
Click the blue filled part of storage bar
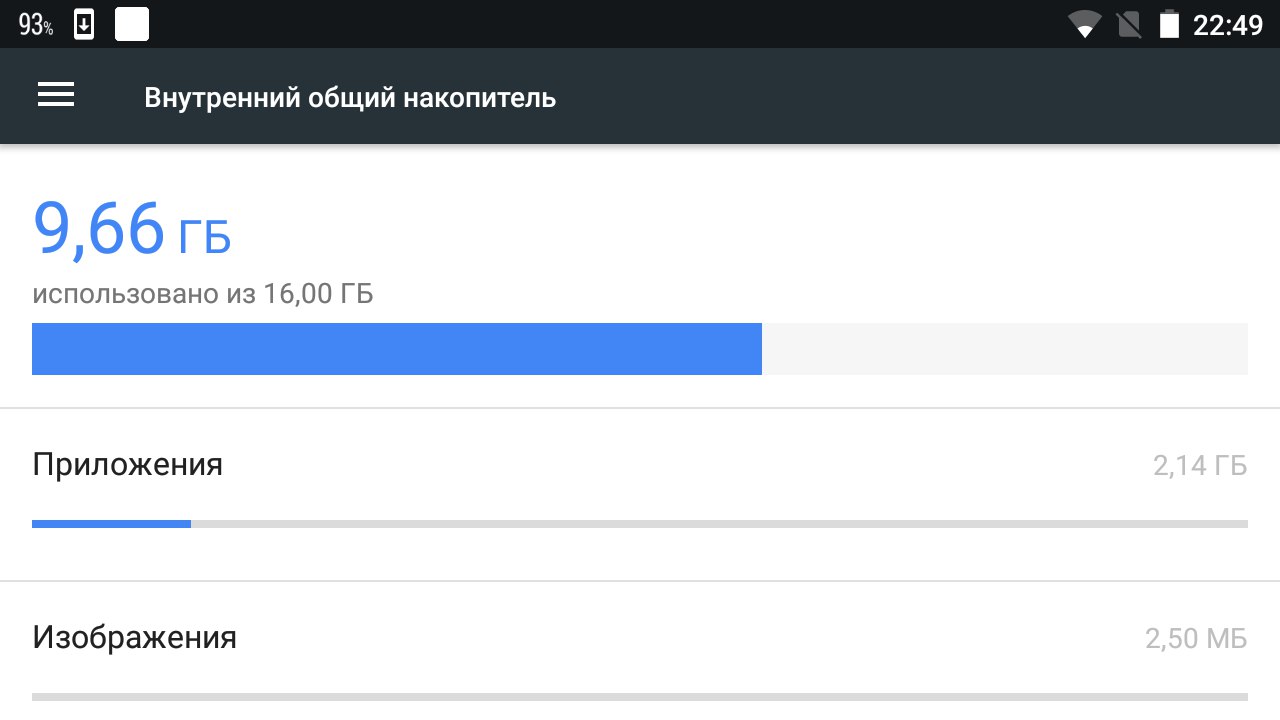pos(396,349)
